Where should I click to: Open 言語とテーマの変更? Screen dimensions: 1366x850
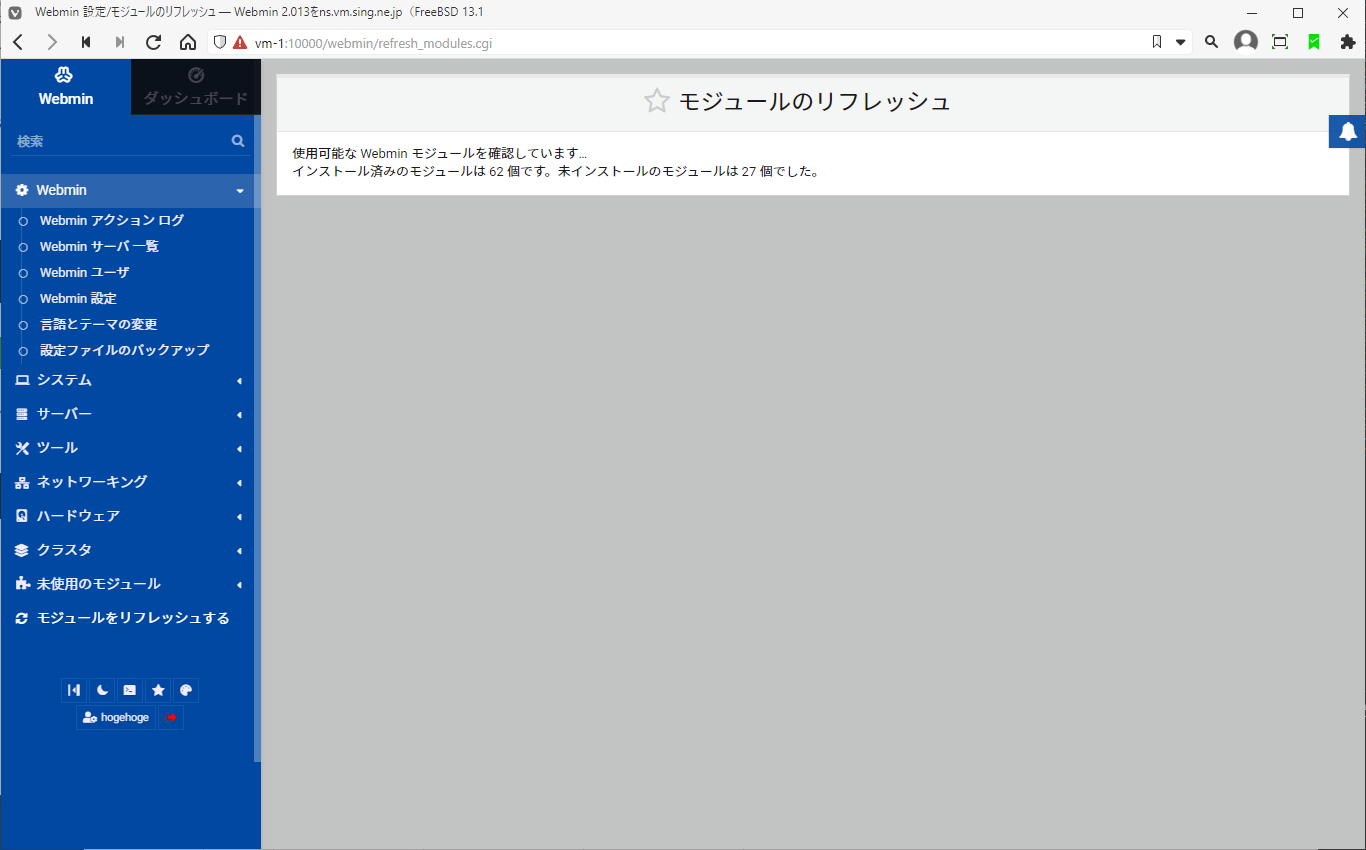pyautogui.click(x=98, y=324)
